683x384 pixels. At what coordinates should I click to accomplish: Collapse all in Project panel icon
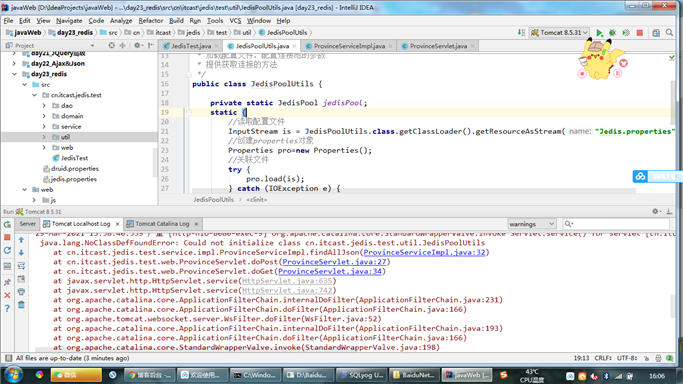(122, 45)
